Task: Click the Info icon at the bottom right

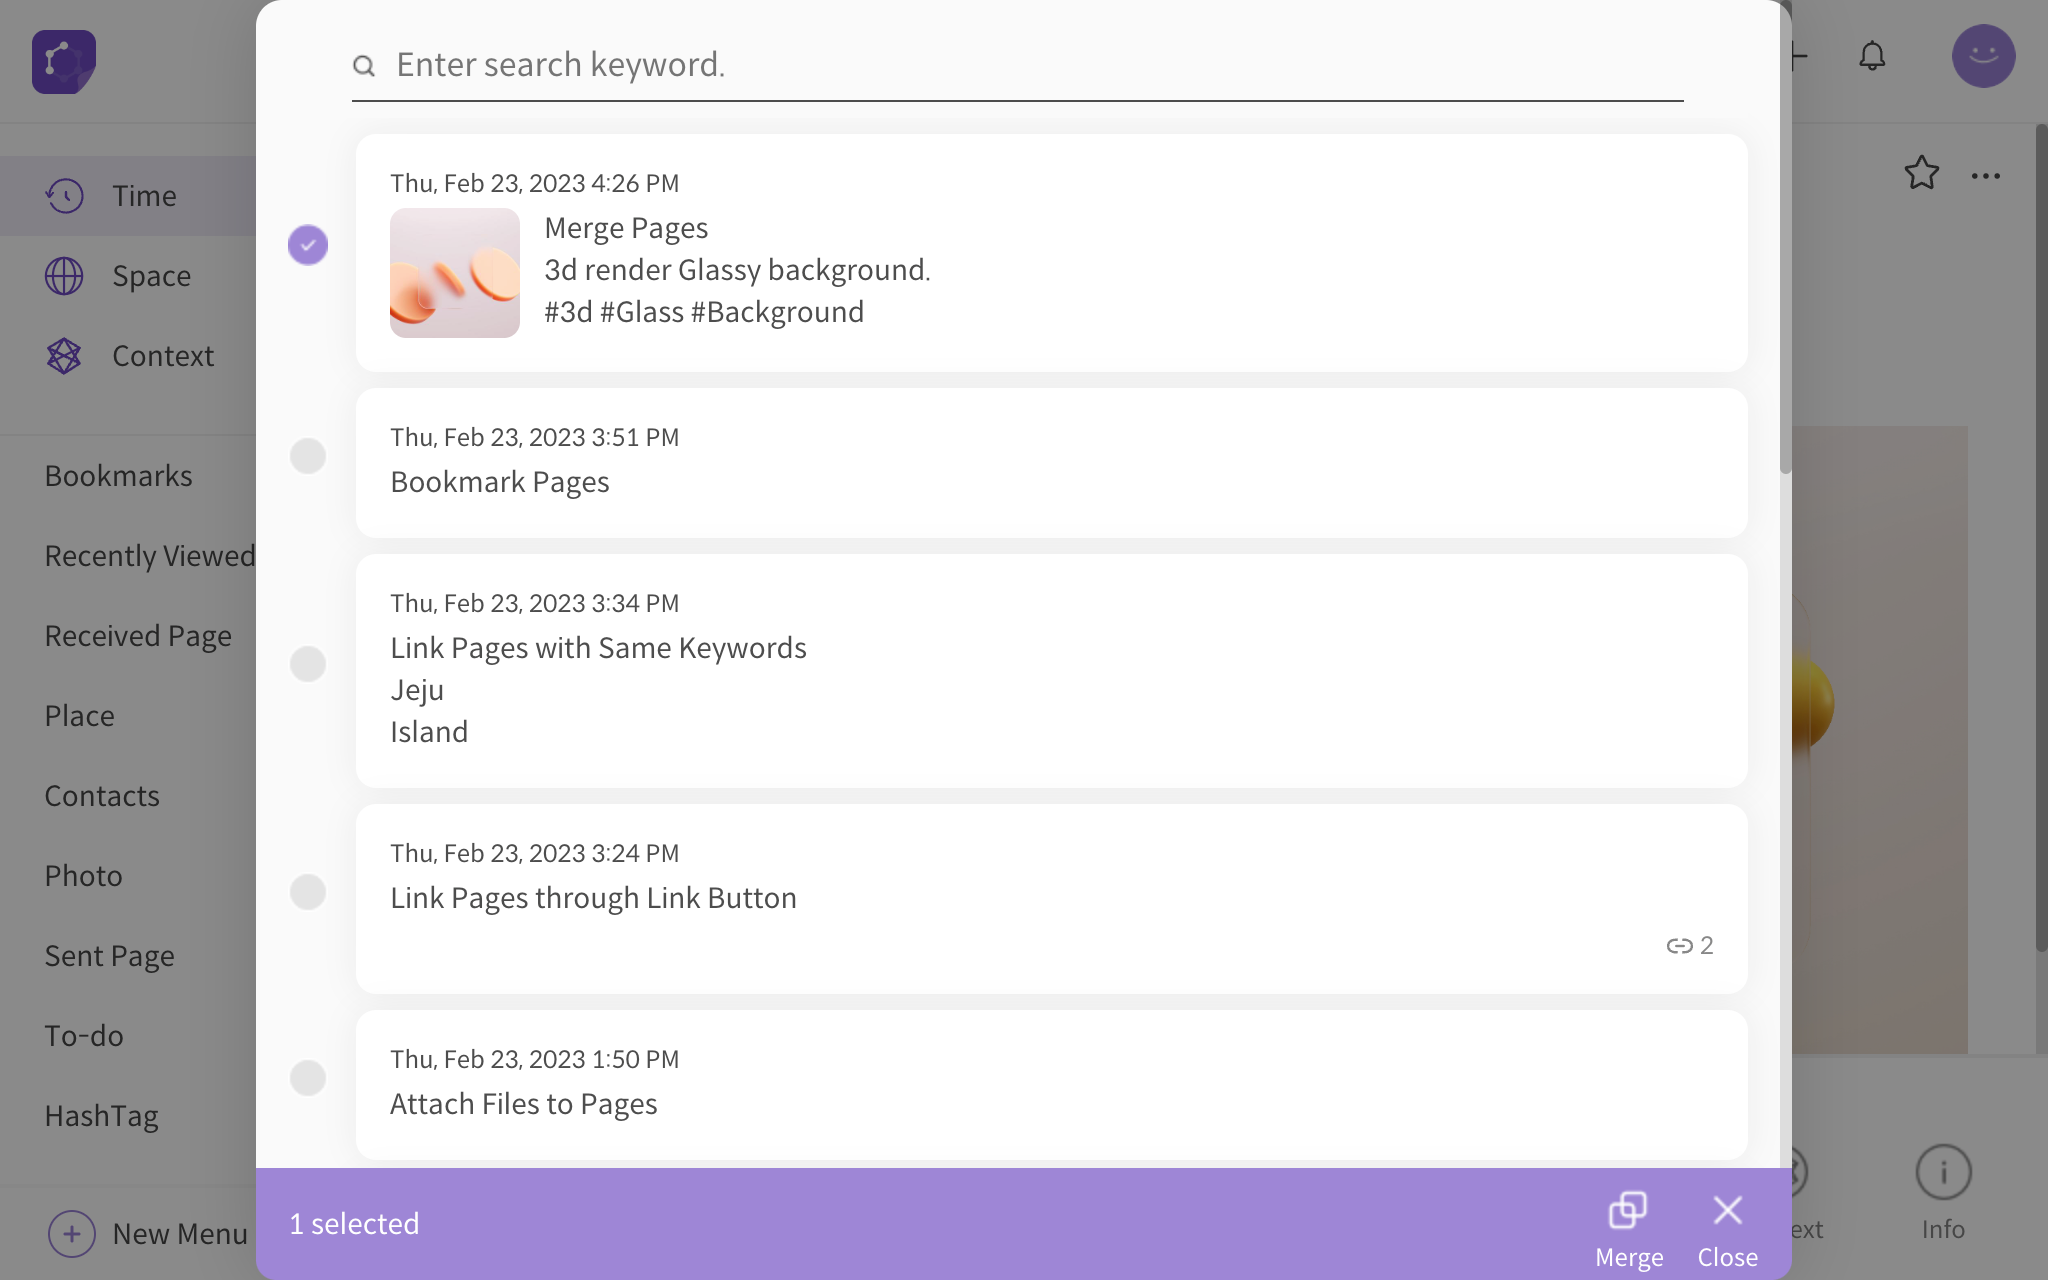Action: (x=1943, y=1172)
